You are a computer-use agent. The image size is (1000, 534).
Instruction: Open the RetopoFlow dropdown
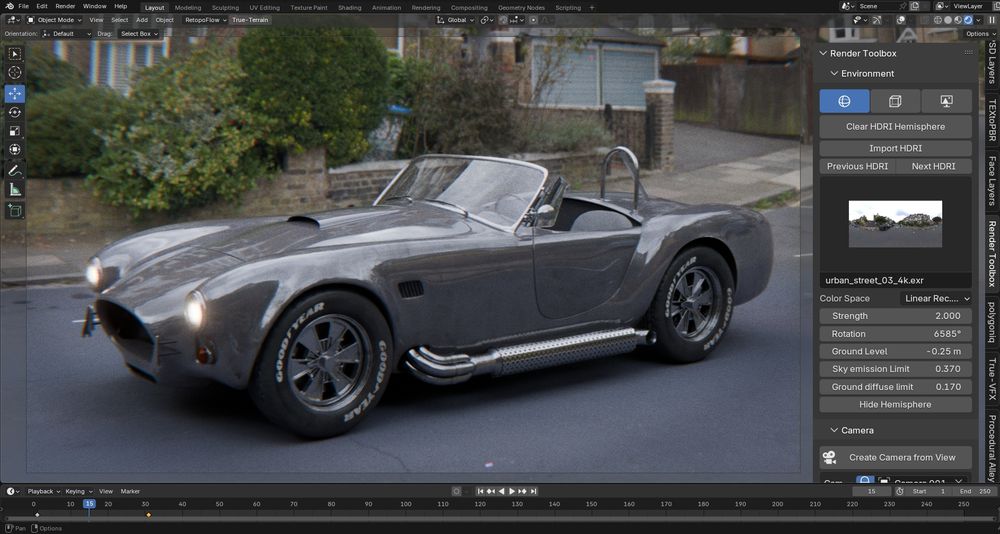[205, 20]
